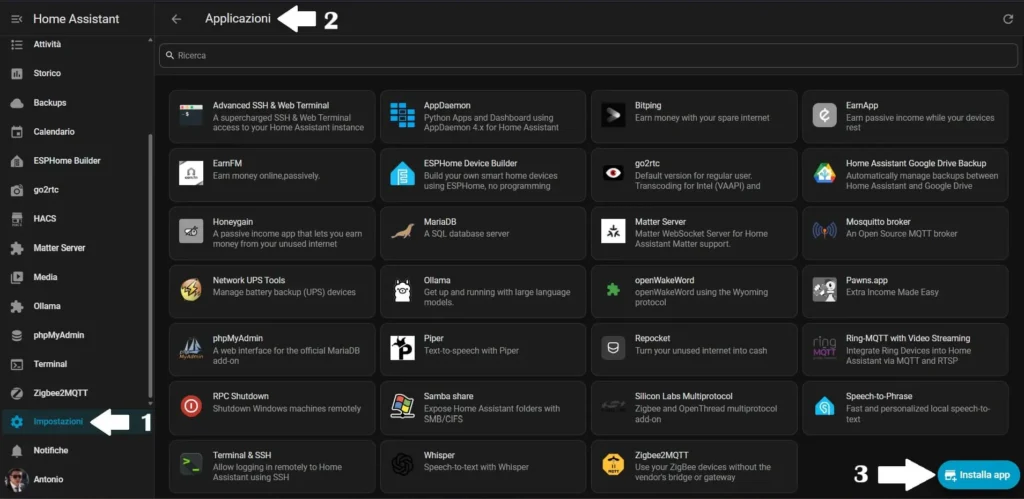This screenshot has height=499, width=1024.
Task: Open the Matter Server add-on card icon
Action: click(613, 231)
